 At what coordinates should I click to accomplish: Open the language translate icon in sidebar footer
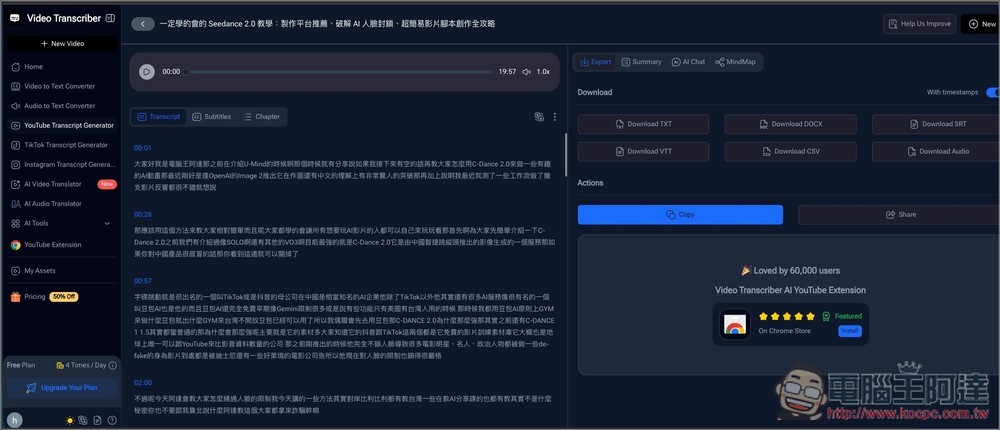[x=84, y=420]
